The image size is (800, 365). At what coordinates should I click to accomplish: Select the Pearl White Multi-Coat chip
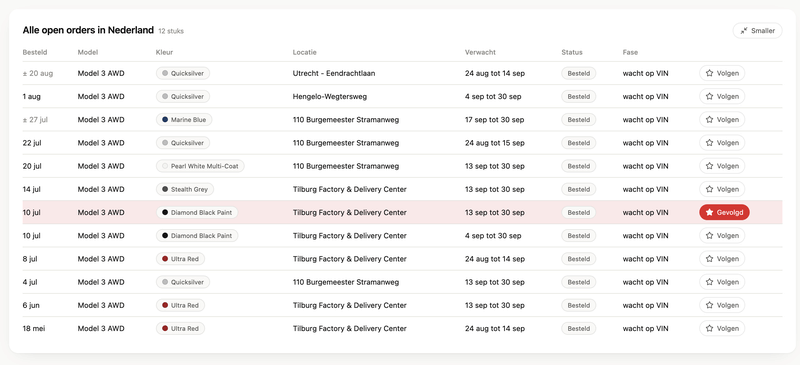[x=200, y=166]
